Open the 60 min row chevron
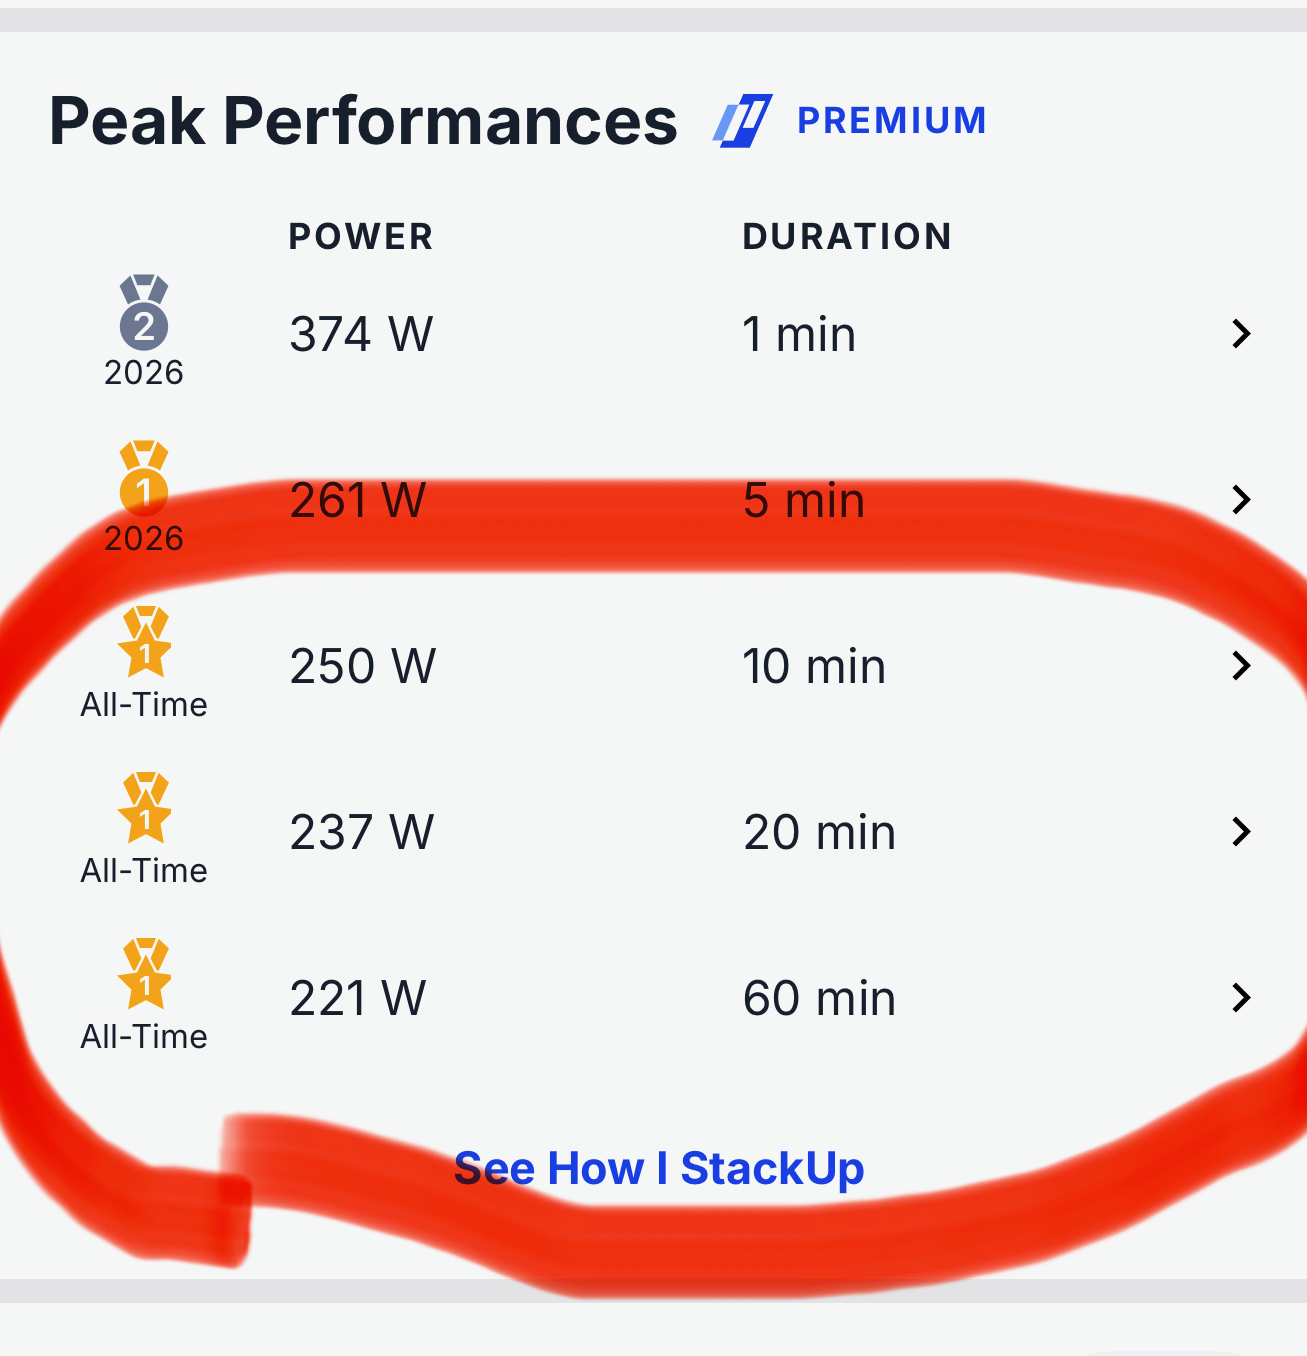1307x1356 pixels. pyautogui.click(x=1241, y=998)
